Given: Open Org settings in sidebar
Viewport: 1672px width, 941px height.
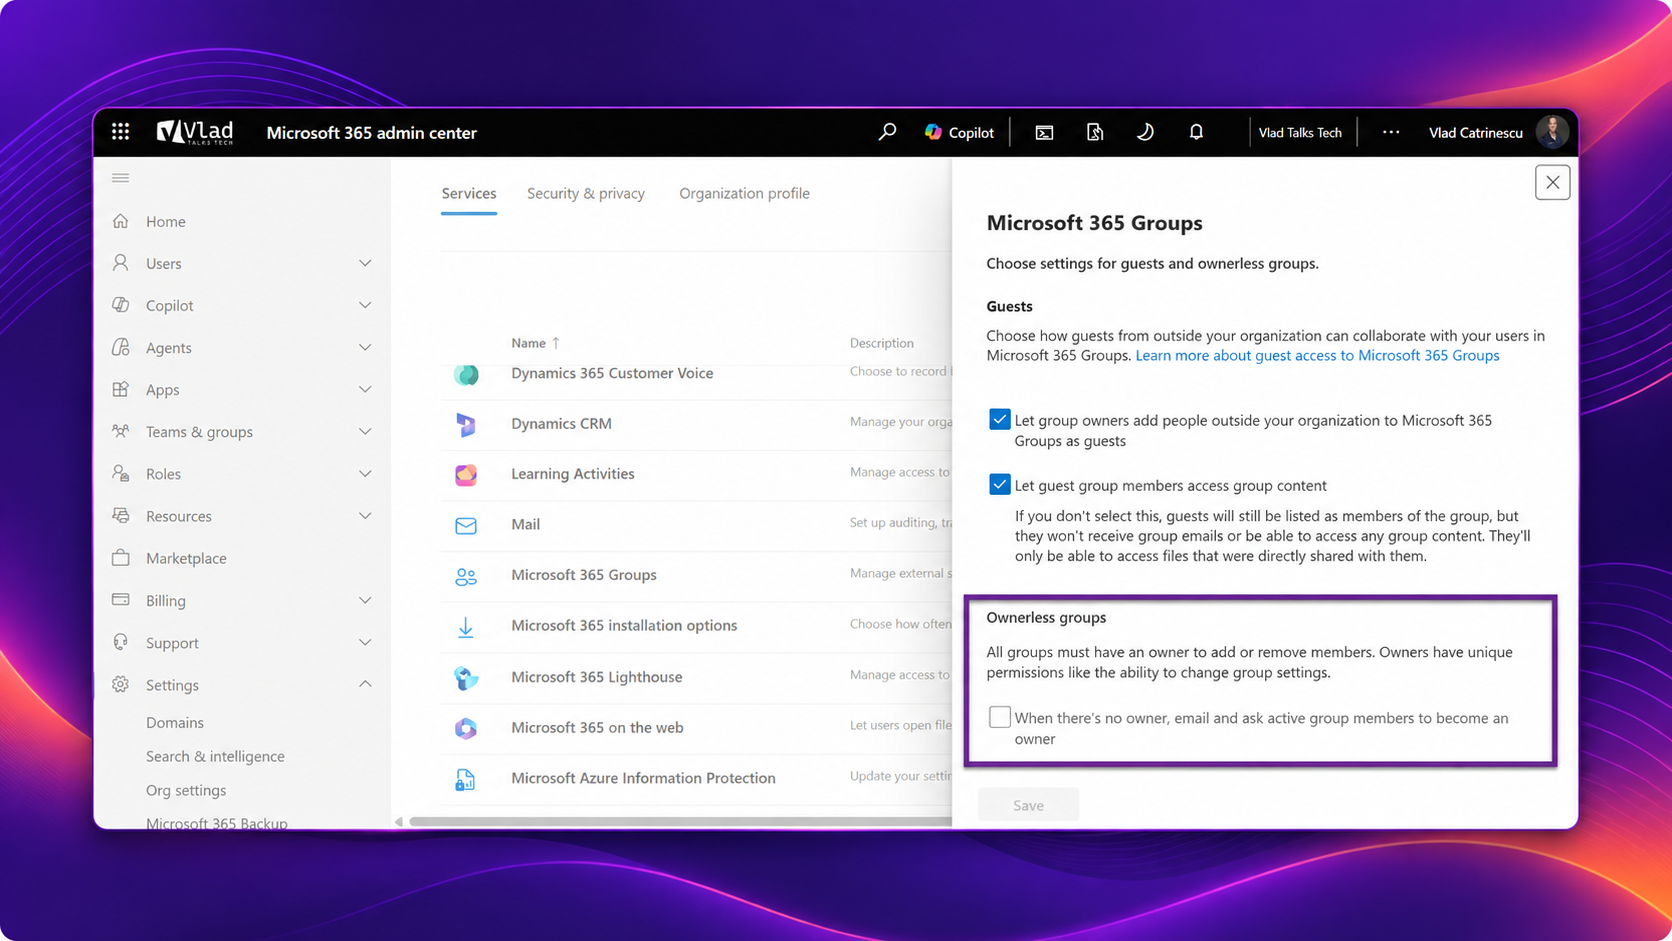Looking at the screenshot, I should click(x=186, y=790).
